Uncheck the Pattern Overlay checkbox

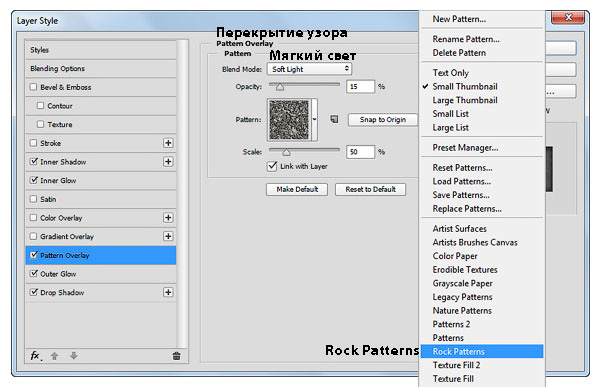pyautogui.click(x=34, y=255)
